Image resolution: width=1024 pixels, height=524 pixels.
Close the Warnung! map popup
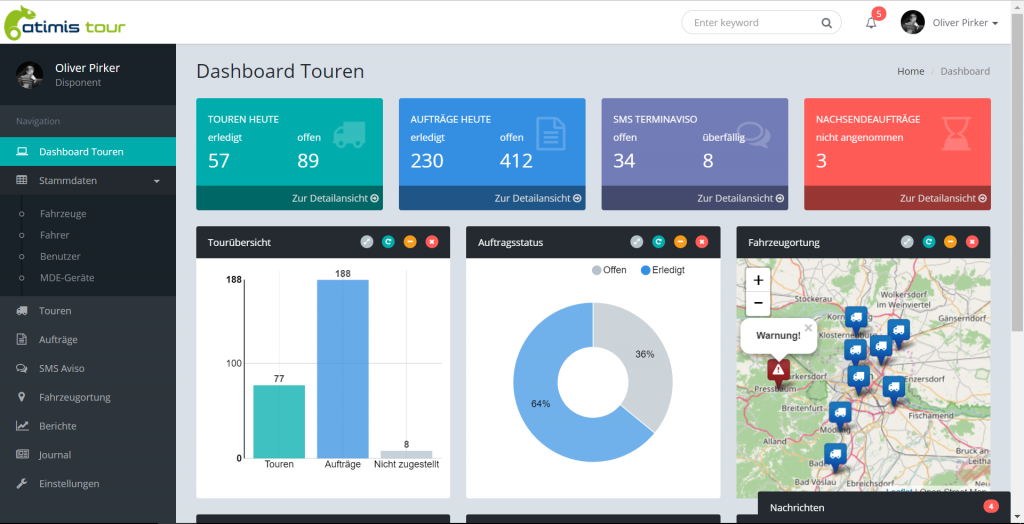(x=808, y=328)
